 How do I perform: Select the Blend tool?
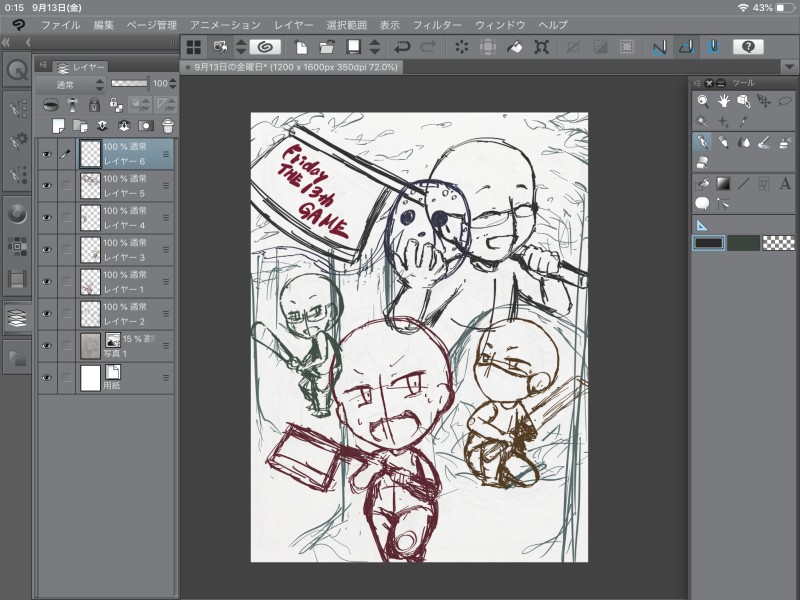point(743,142)
